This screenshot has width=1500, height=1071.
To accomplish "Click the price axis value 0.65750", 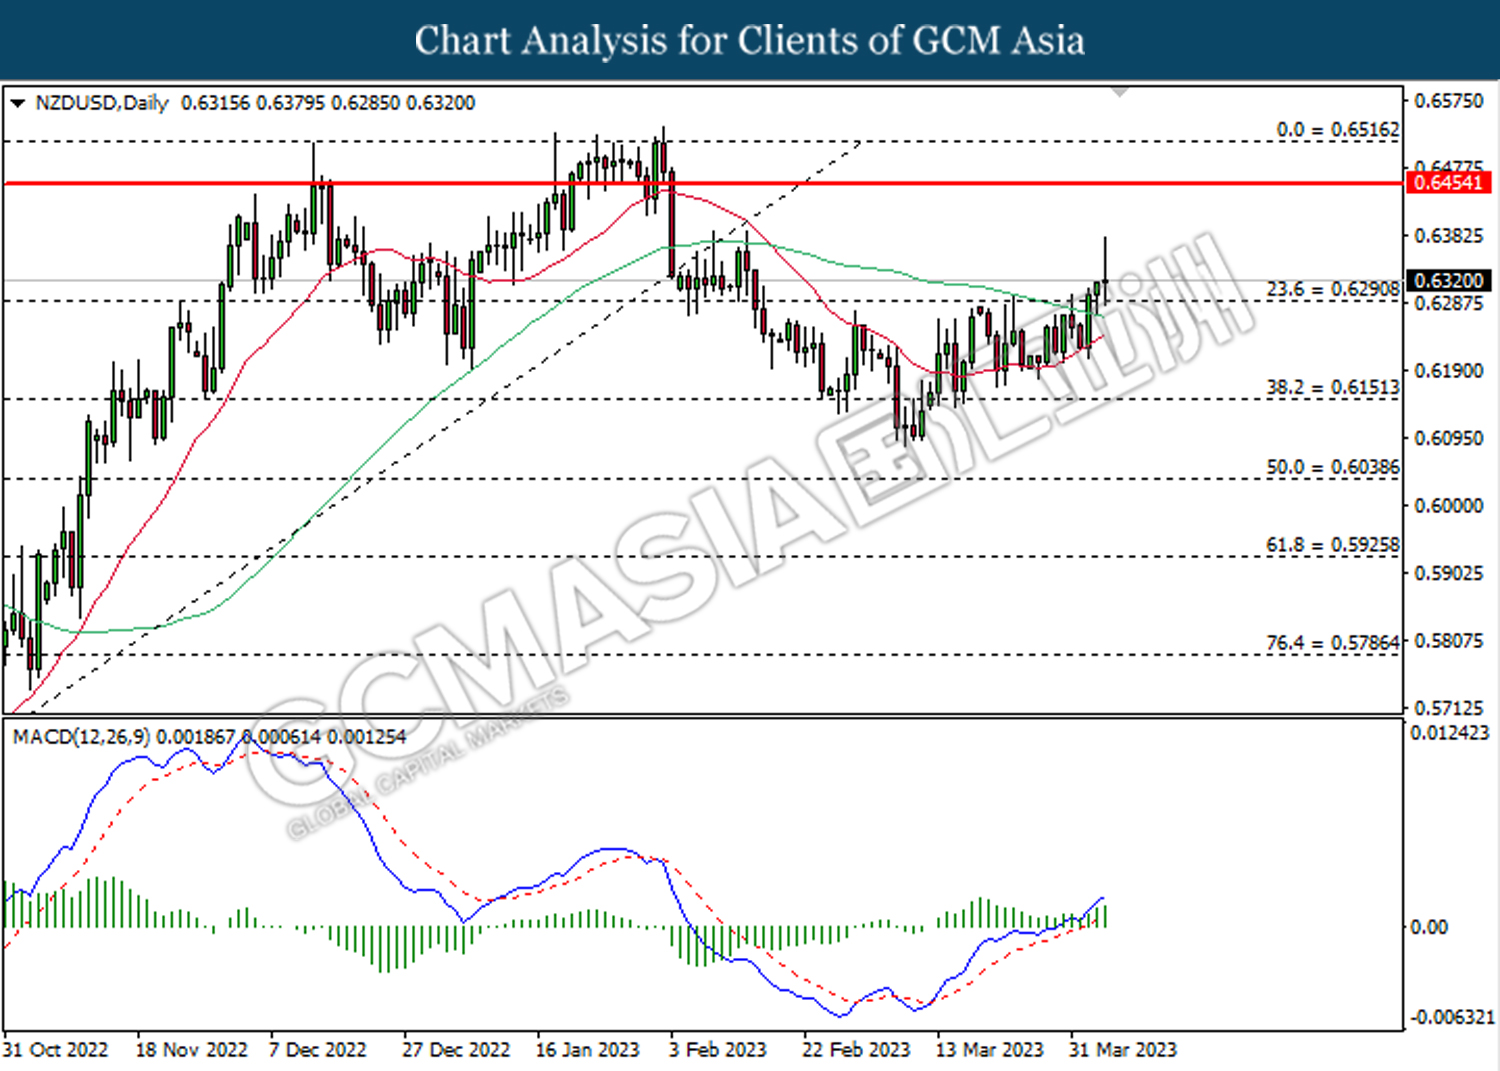I will coord(1449,101).
